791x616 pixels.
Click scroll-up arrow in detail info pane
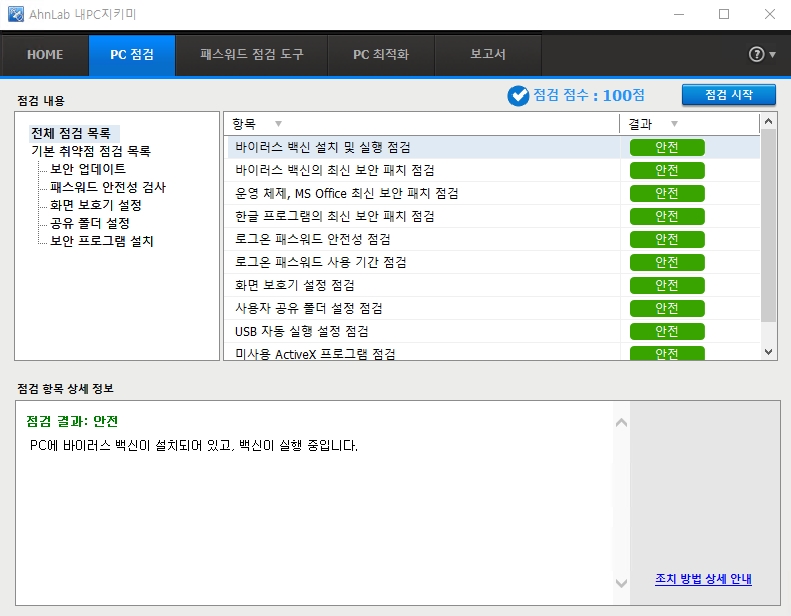621,423
